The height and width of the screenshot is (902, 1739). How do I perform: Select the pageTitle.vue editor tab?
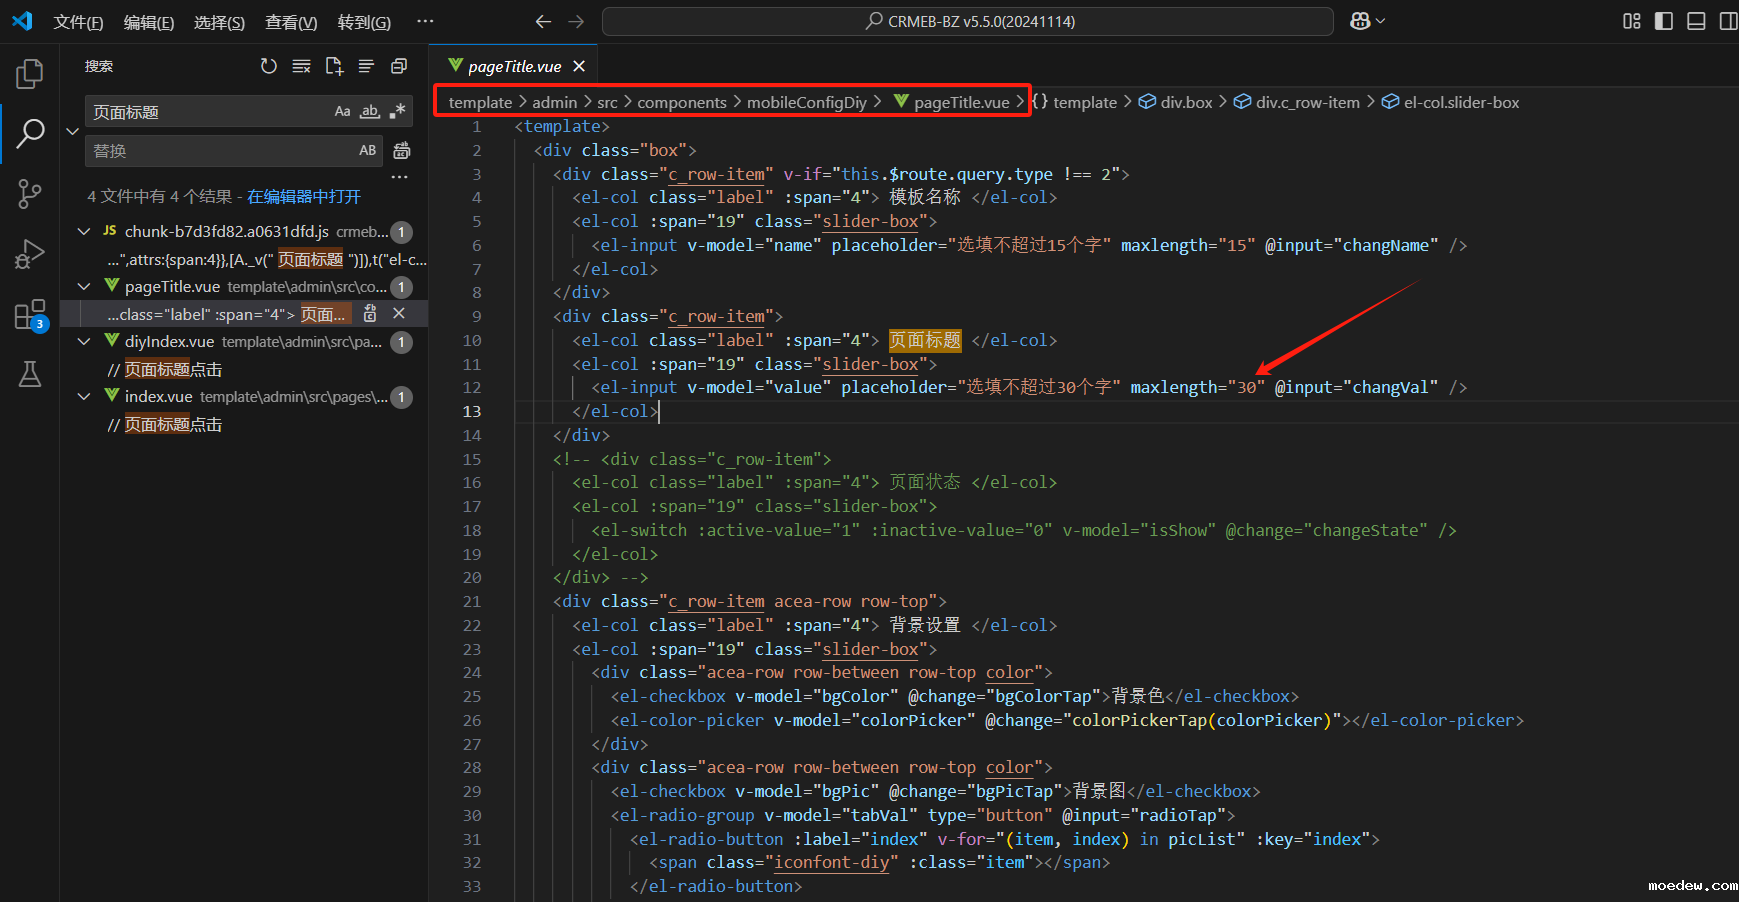[514, 67]
